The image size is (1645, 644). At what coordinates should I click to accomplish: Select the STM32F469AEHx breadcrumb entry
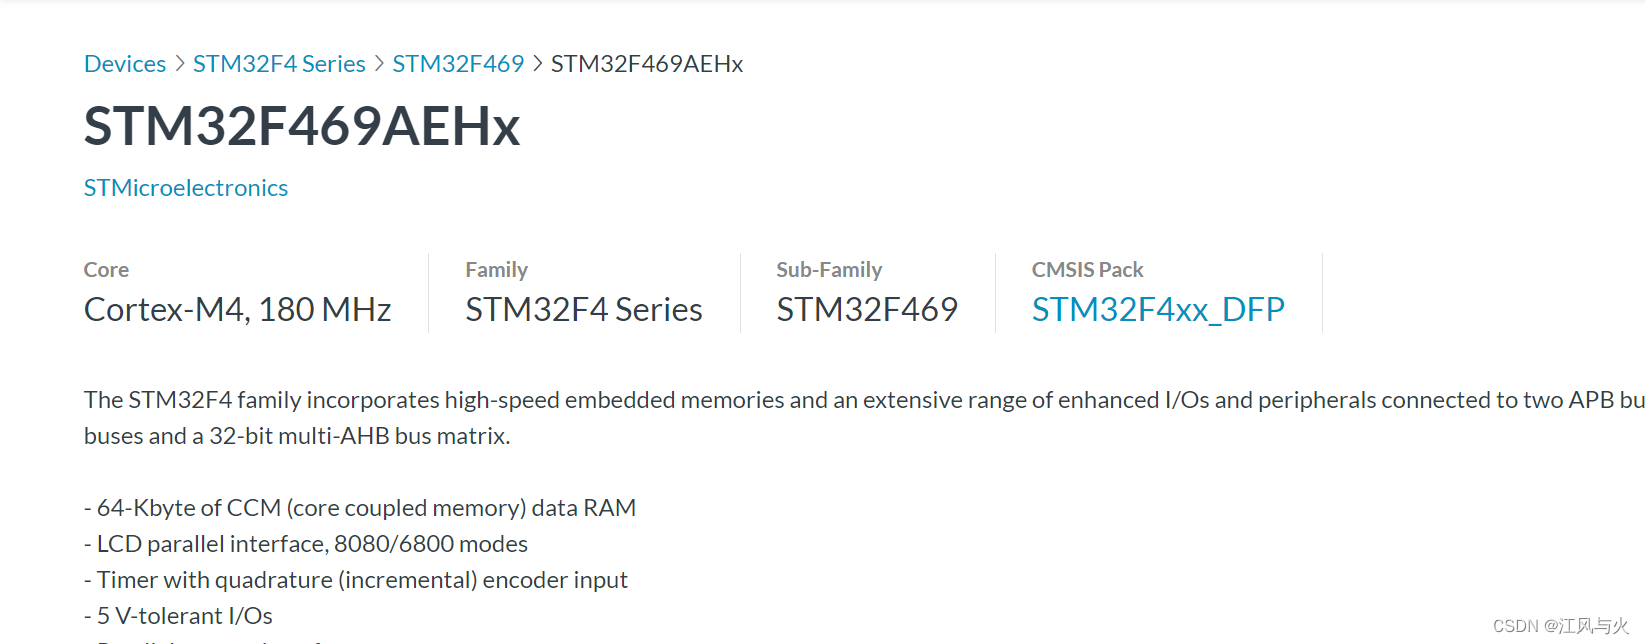point(646,63)
